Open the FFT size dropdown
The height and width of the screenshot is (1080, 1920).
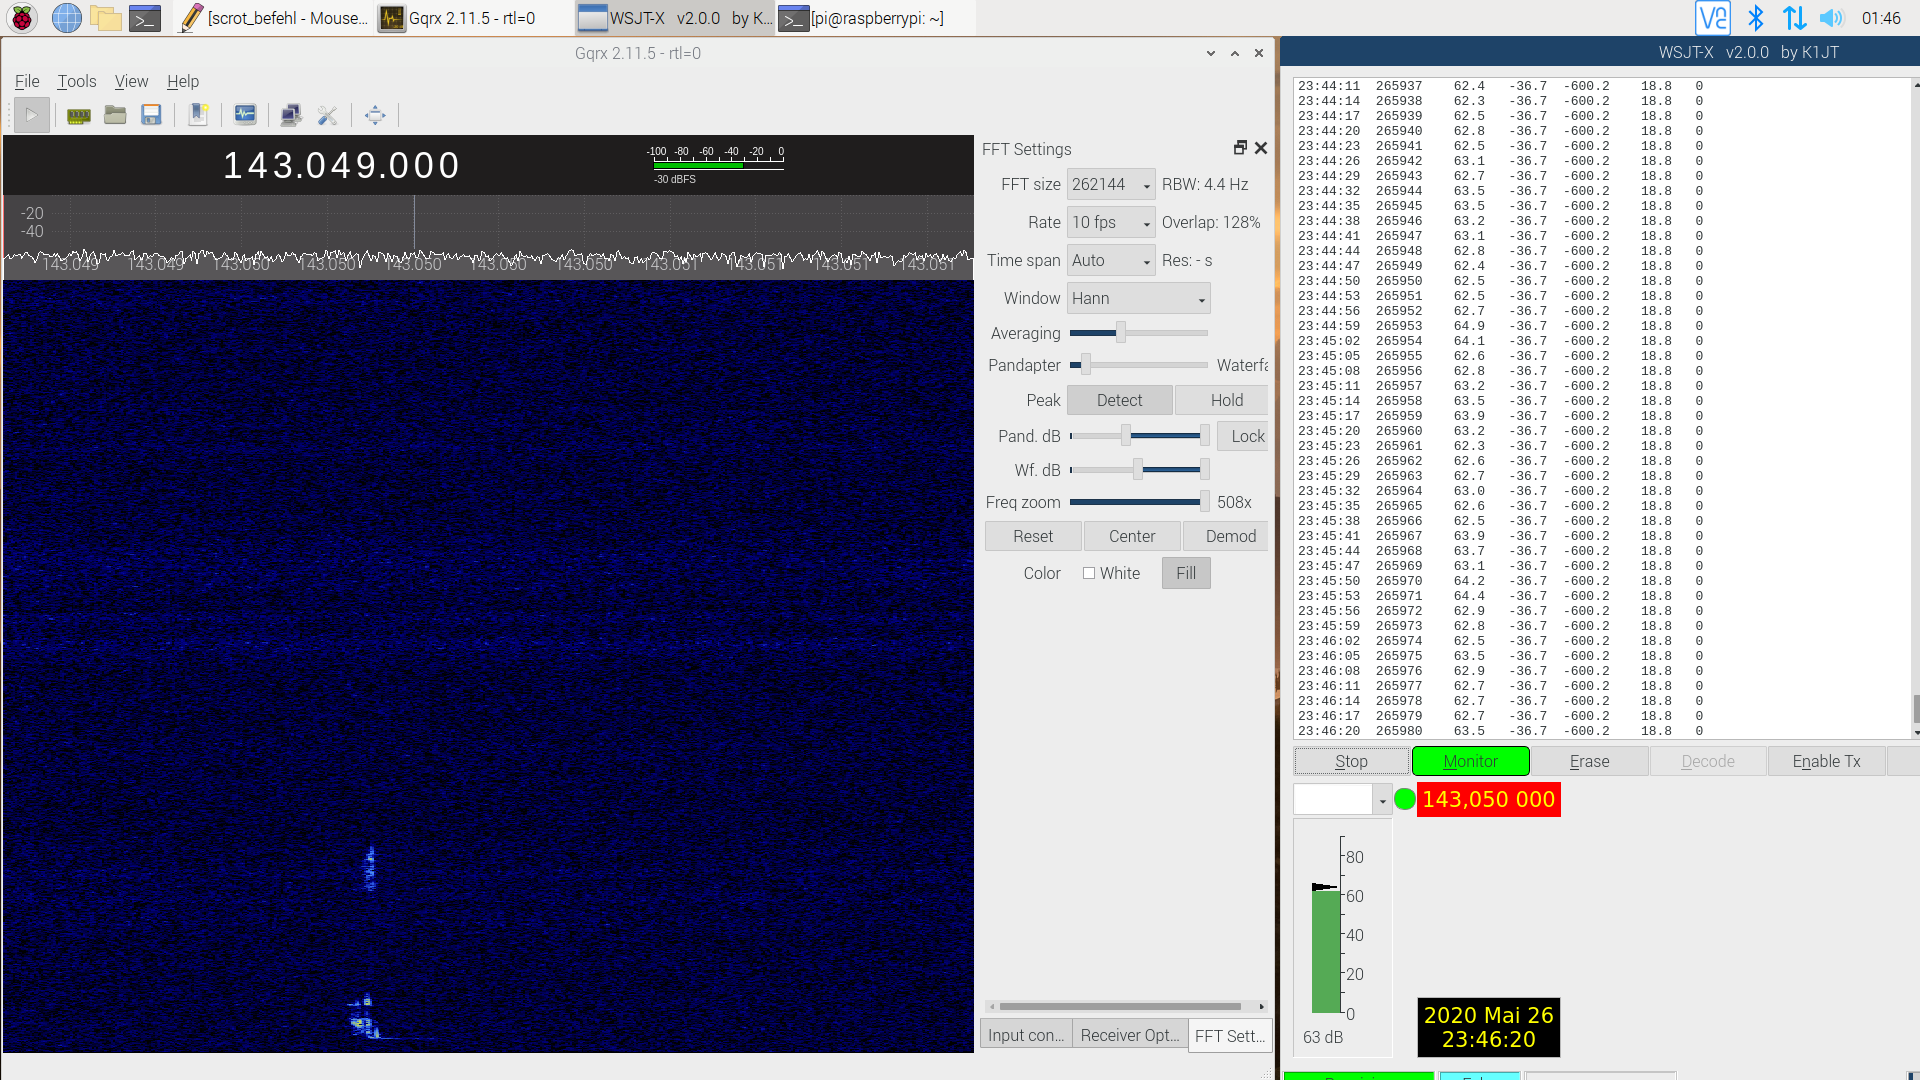[1111, 184]
